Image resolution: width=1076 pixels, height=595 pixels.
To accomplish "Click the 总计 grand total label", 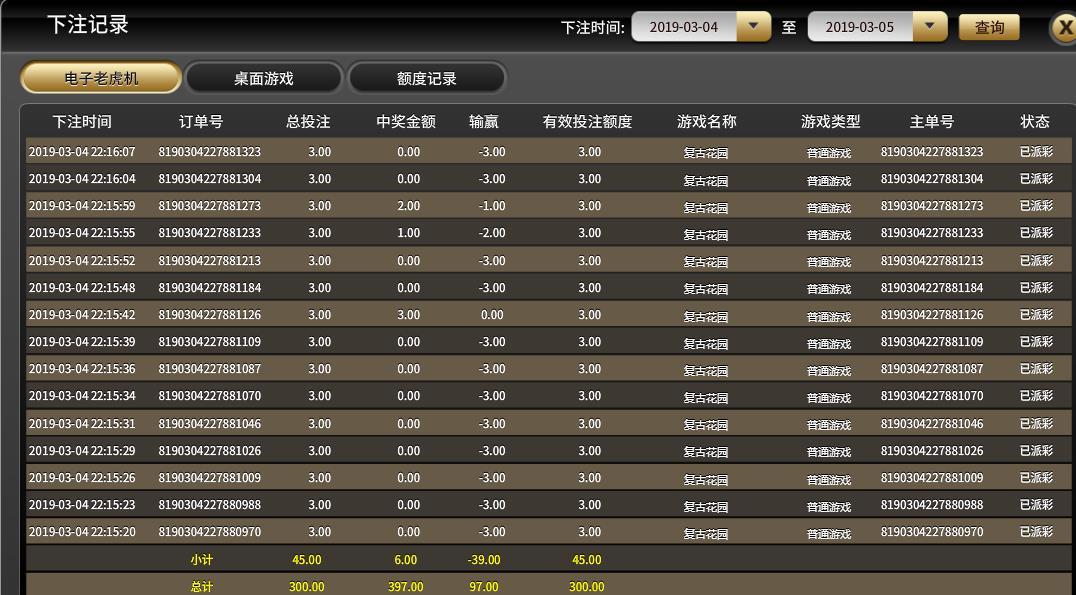I will [x=202, y=587].
